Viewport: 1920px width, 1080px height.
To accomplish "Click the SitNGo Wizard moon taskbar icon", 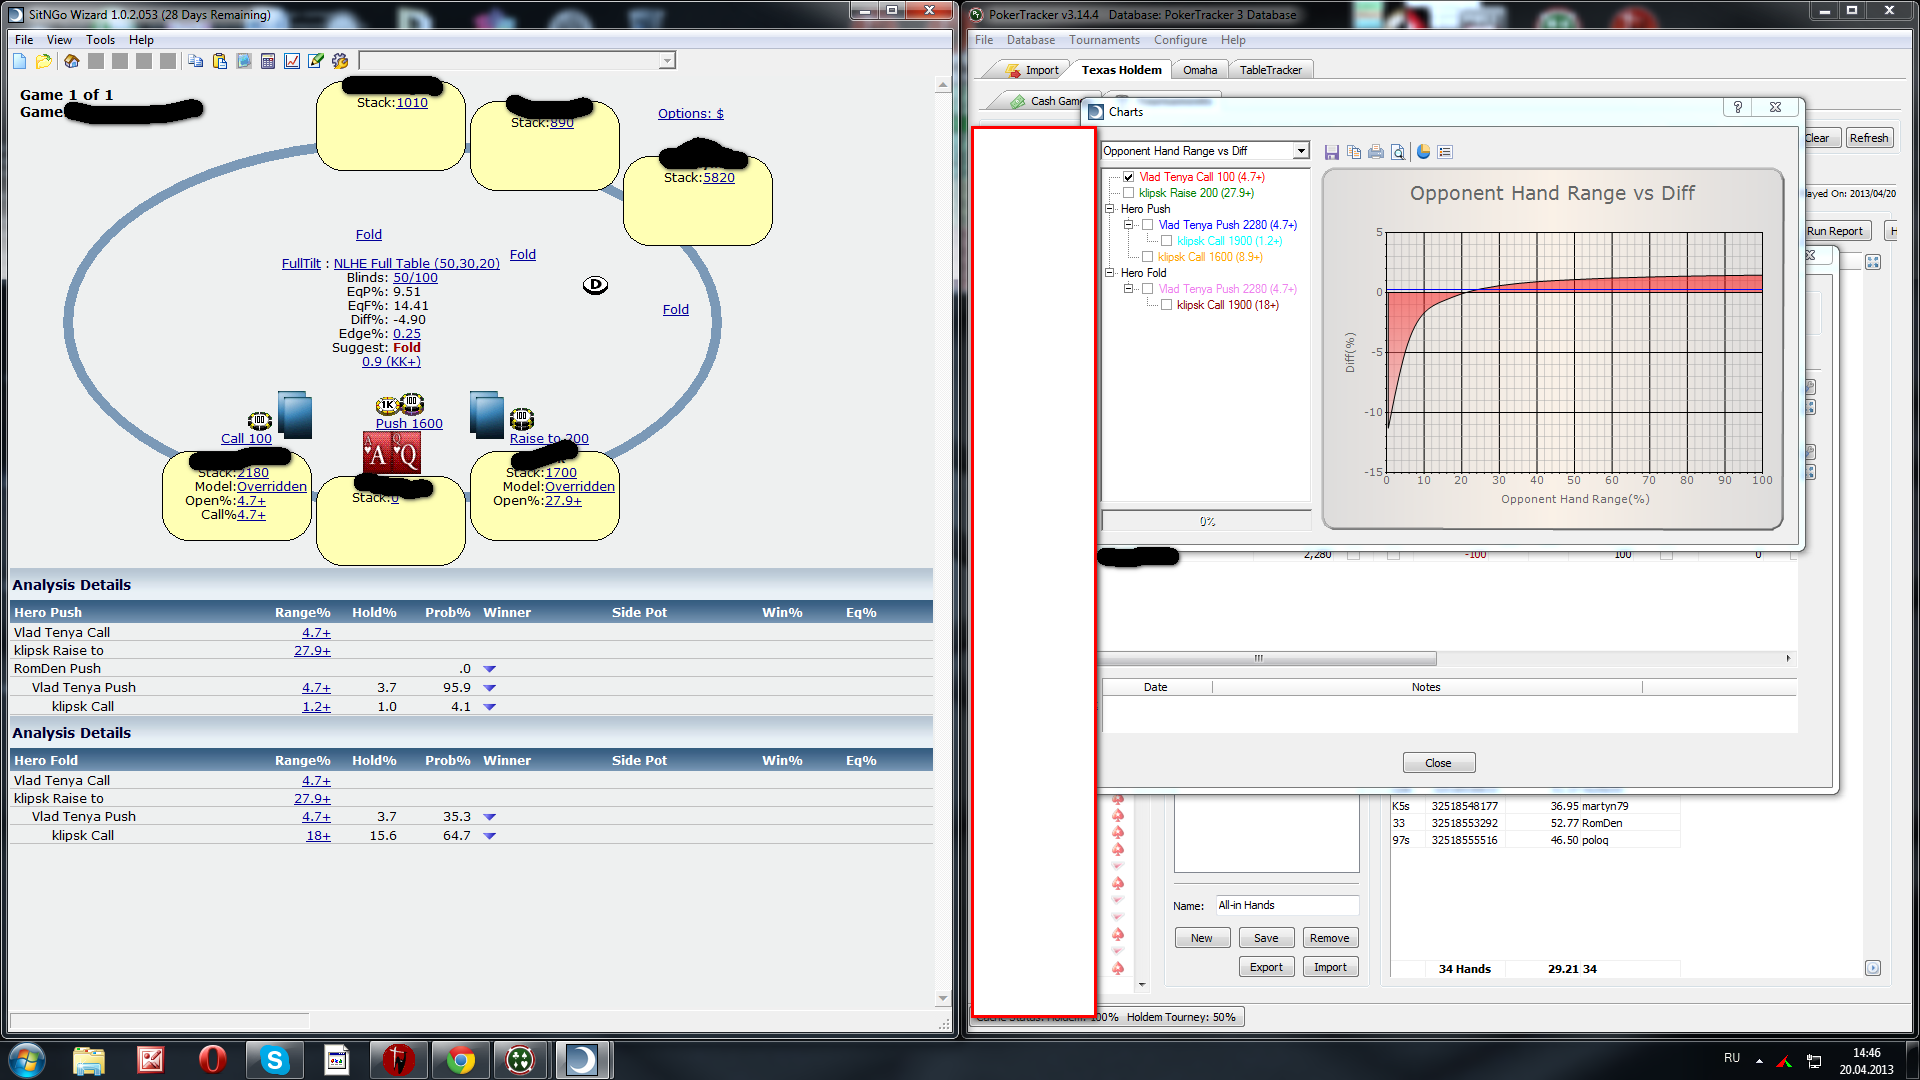I will coord(582,1060).
